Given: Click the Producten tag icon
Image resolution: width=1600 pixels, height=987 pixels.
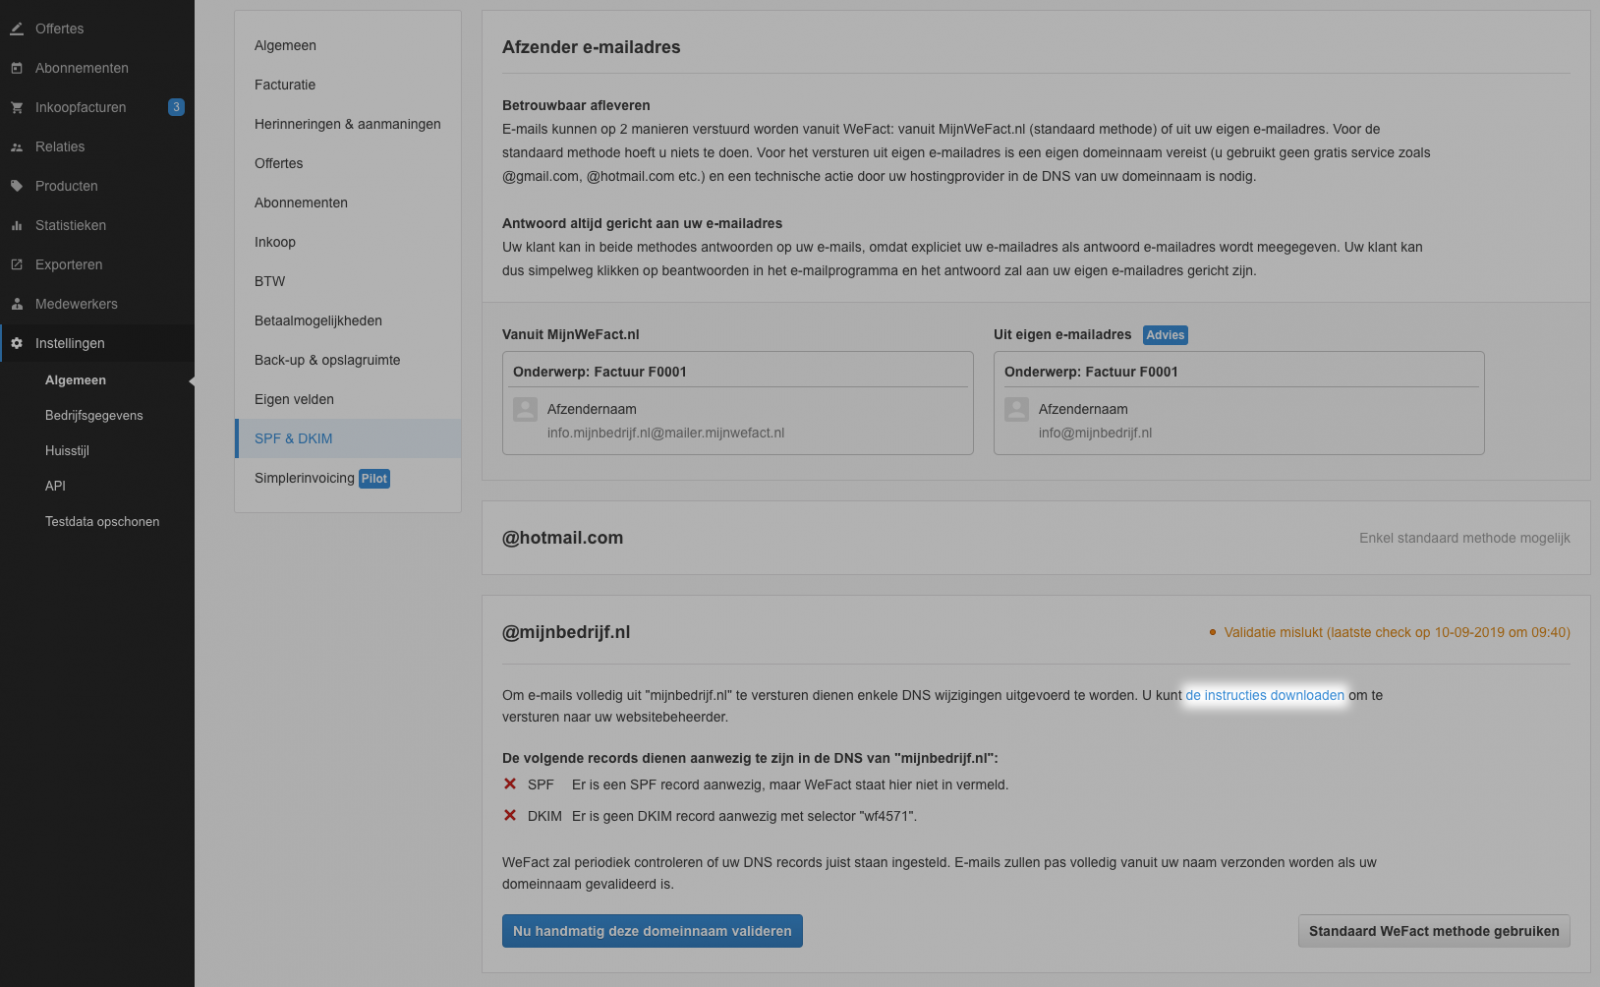Looking at the screenshot, I should pyautogui.click(x=17, y=186).
